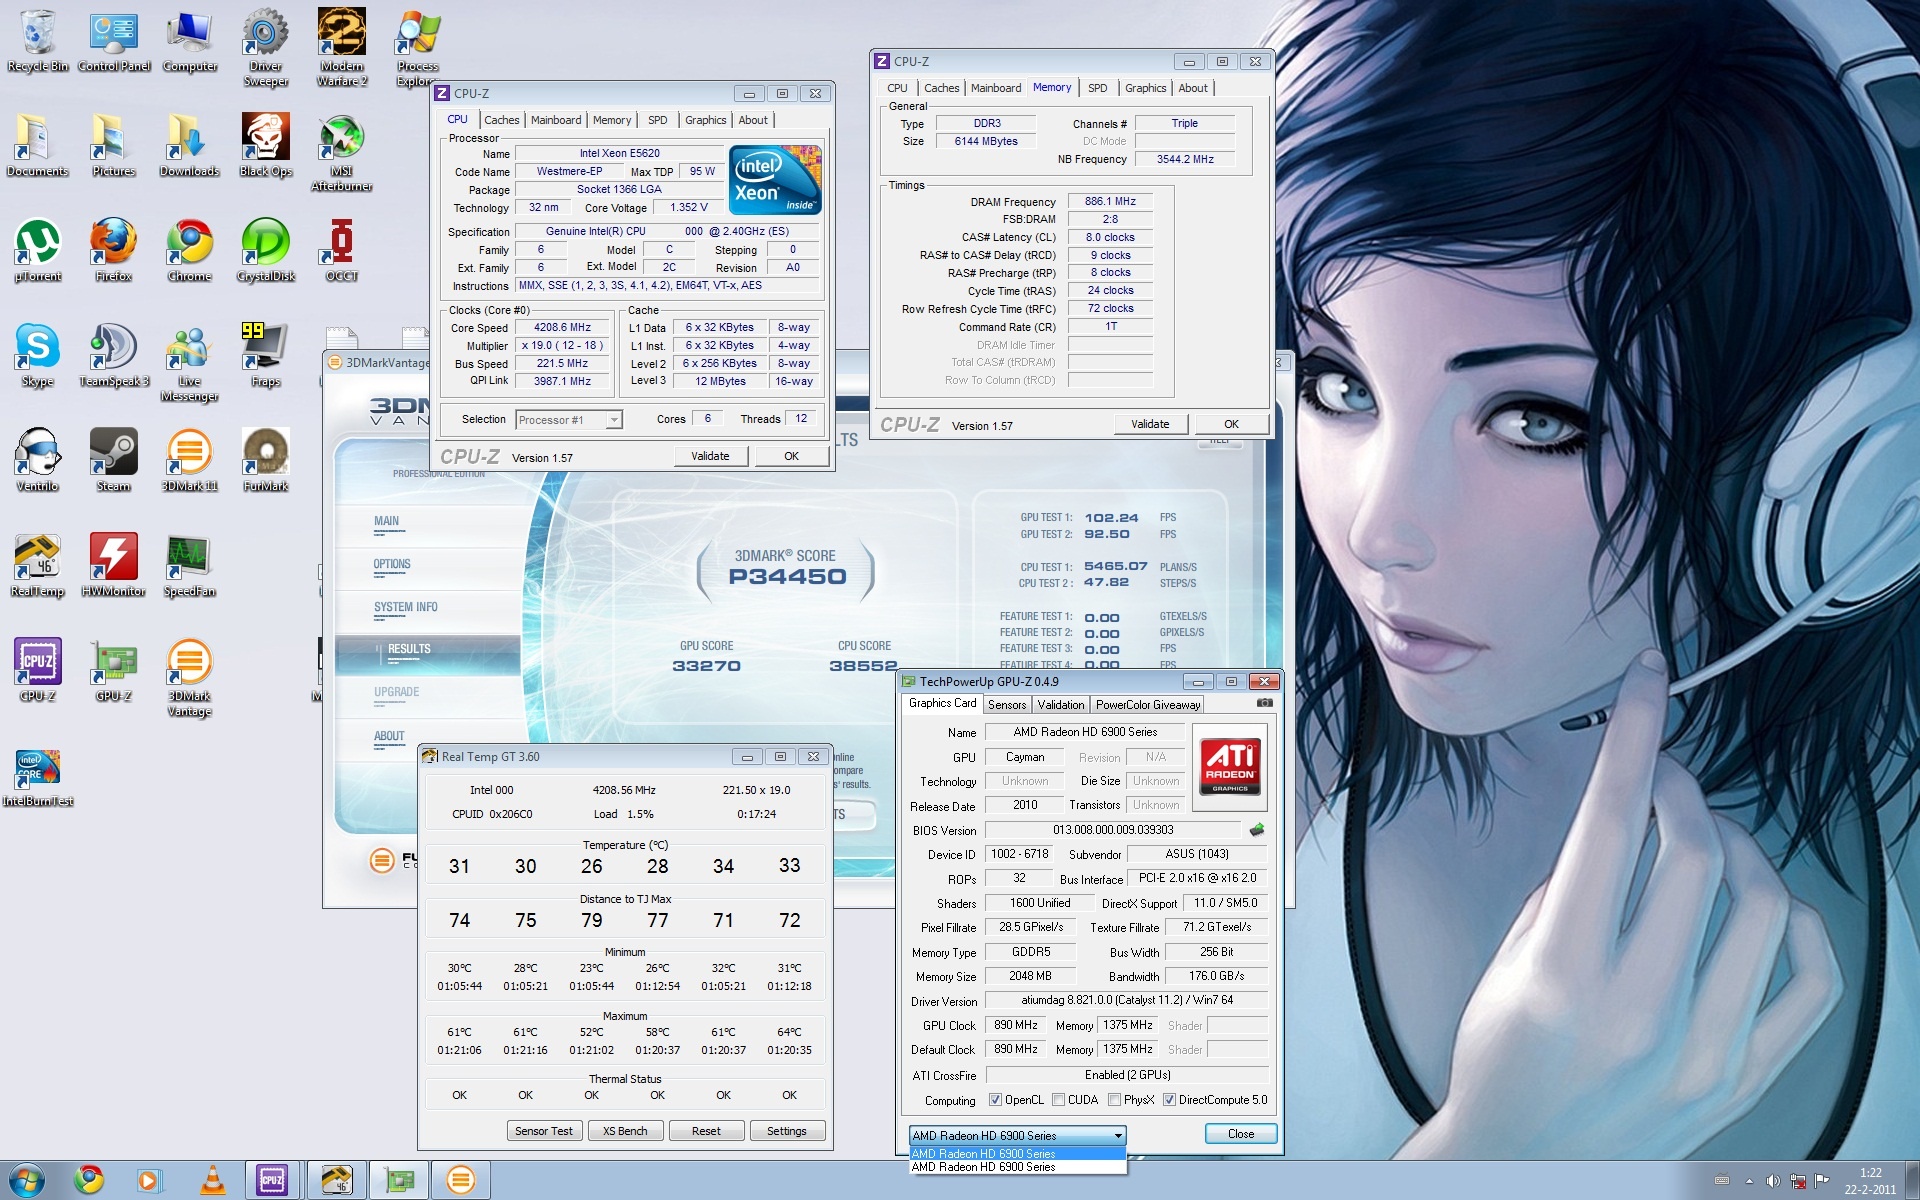Enable the CUDA checkbox
This screenshot has height=1200, width=1920.
(1058, 1100)
